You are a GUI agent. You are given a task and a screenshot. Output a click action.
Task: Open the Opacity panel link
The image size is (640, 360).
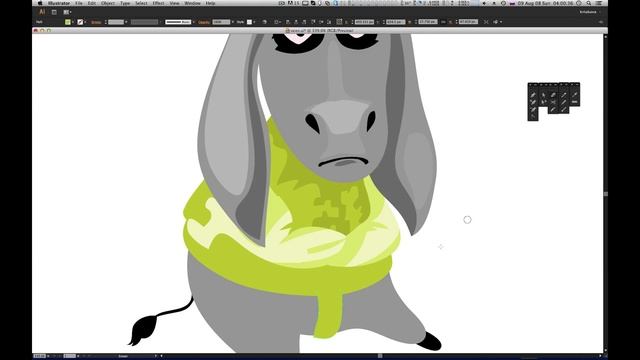[x=203, y=22]
